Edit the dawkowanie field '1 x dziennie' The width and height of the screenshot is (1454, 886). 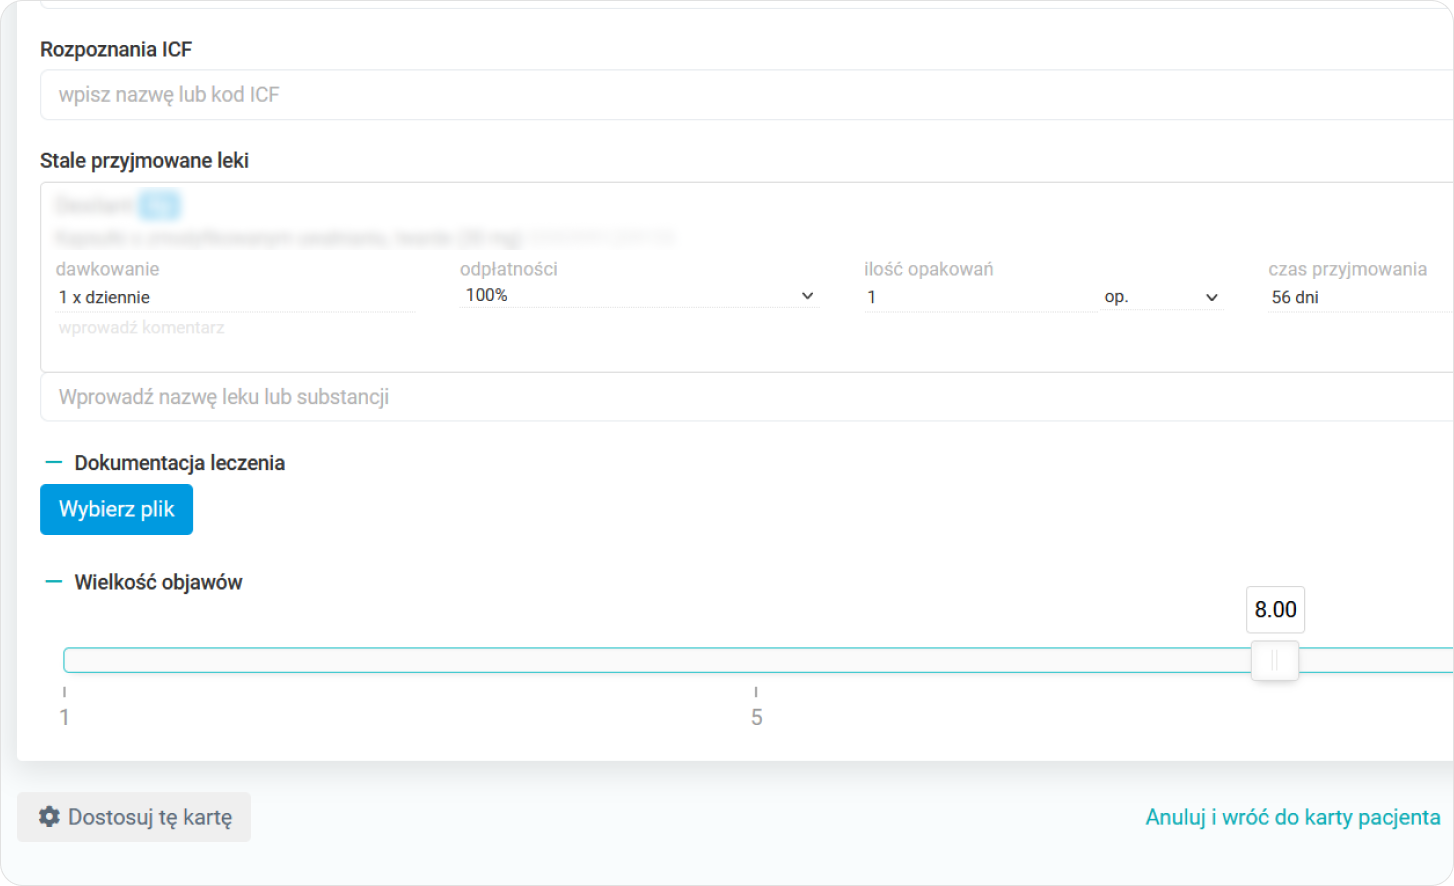pos(235,297)
